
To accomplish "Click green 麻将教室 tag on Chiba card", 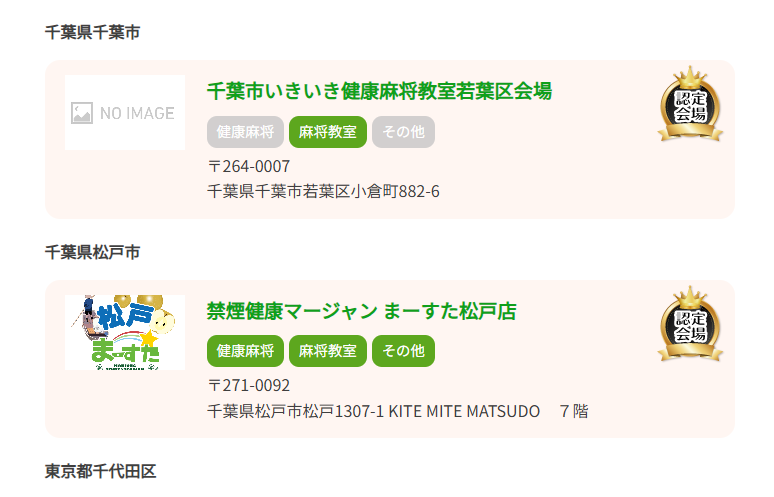I will click(327, 132).
